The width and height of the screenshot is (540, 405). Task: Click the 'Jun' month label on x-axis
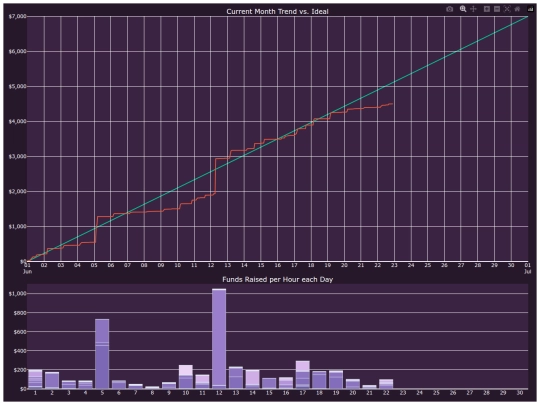27,271
